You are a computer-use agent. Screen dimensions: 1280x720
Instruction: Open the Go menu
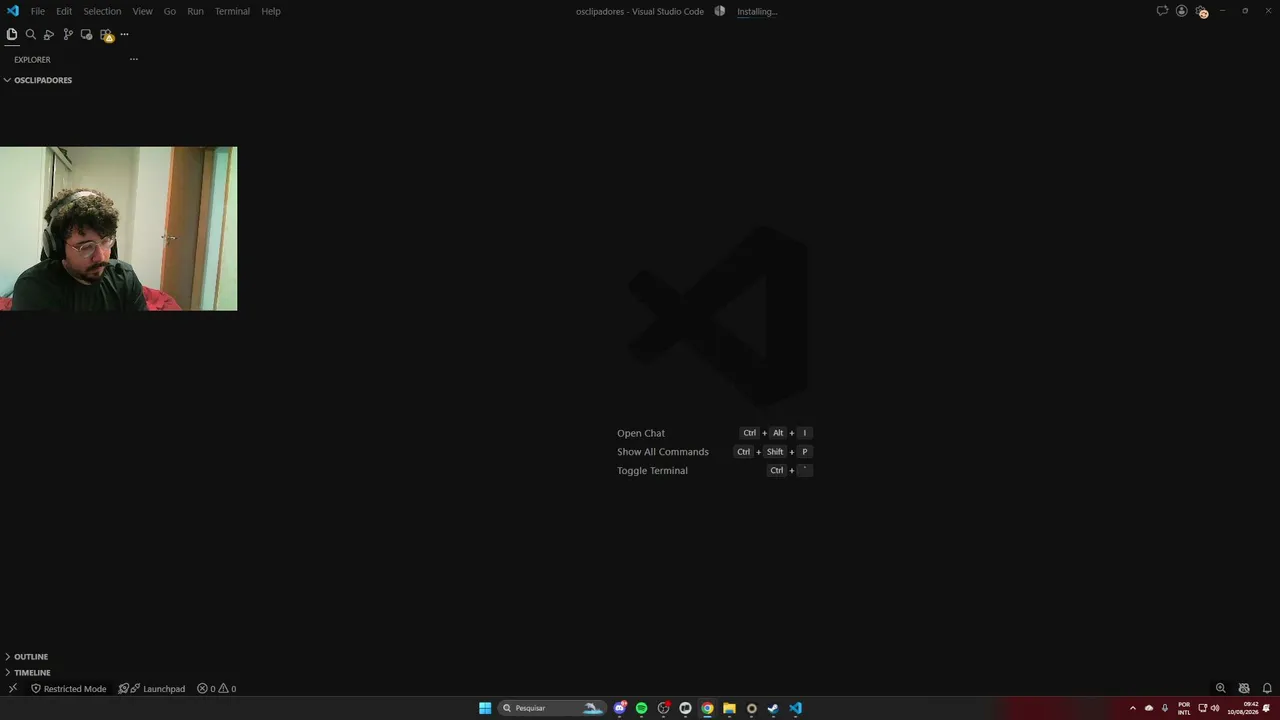pos(170,11)
